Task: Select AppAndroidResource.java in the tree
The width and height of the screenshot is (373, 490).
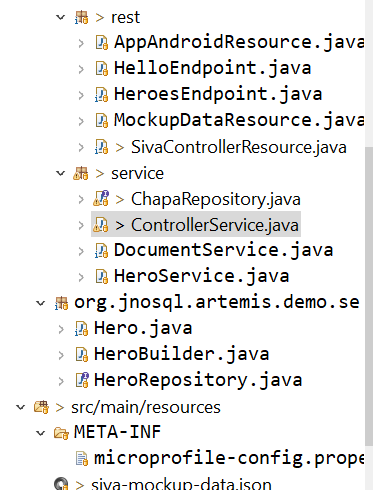Action: (239, 42)
